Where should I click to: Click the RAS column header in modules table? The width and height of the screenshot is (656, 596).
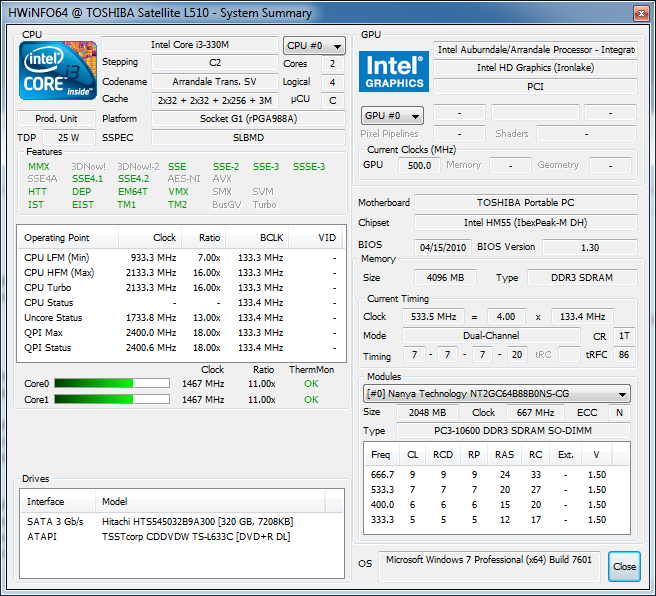pyautogui.click(x=505, y=455)
